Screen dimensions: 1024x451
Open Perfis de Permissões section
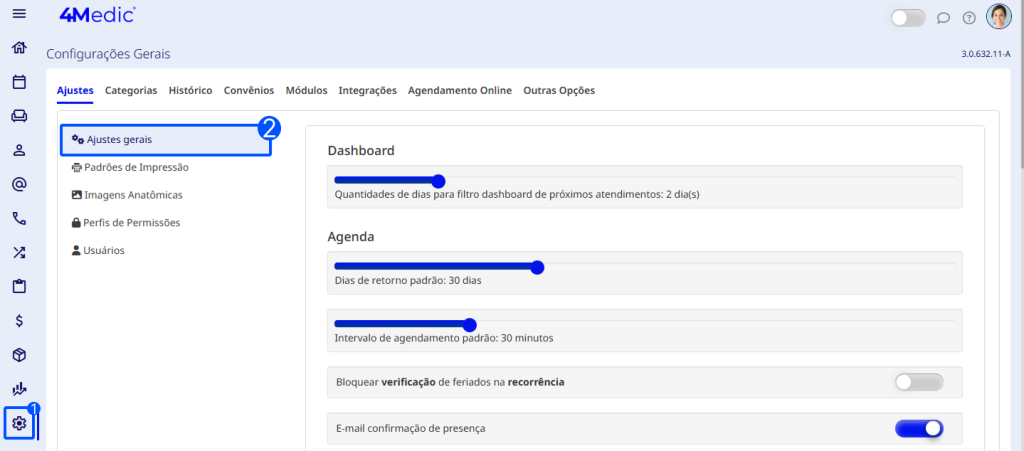[x=132, y=222]
